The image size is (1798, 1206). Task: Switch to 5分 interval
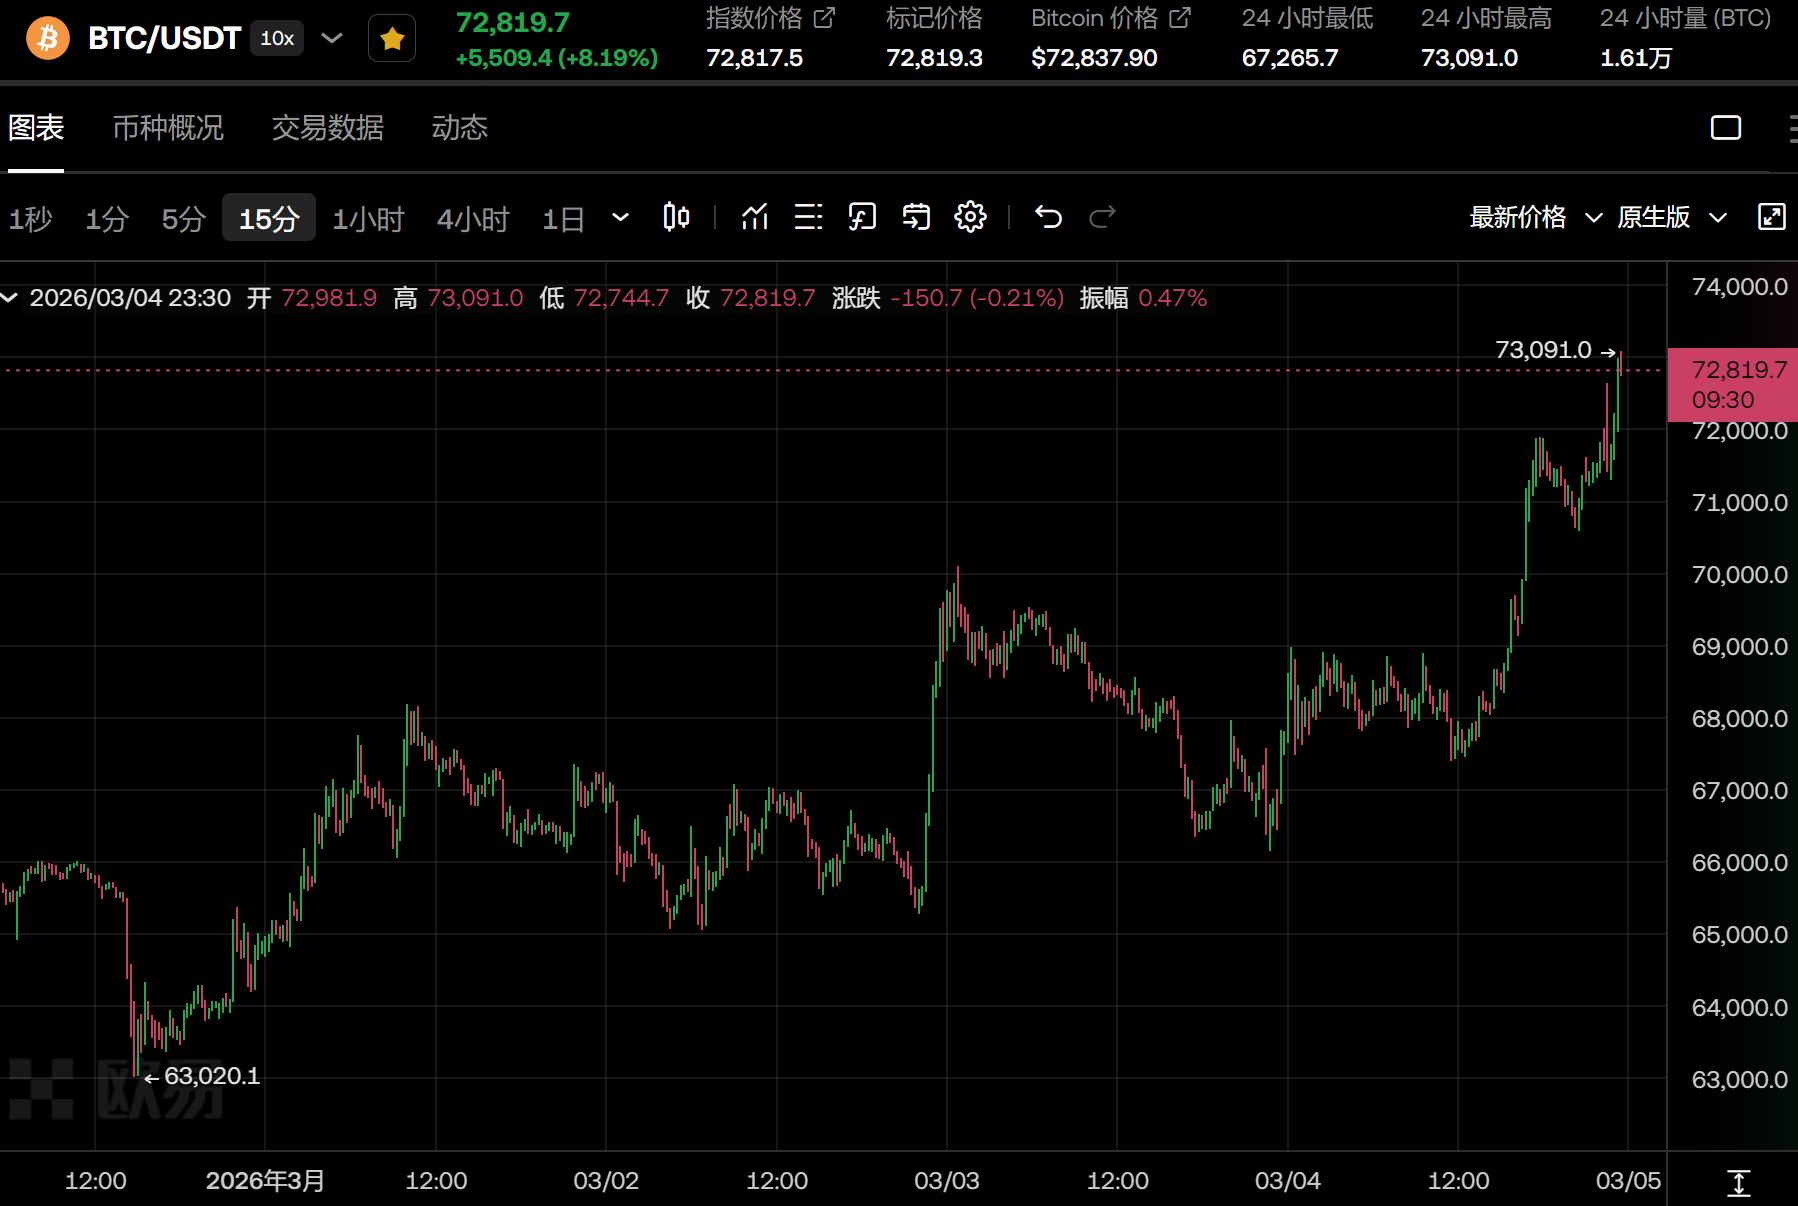click(x=183, y=219)
